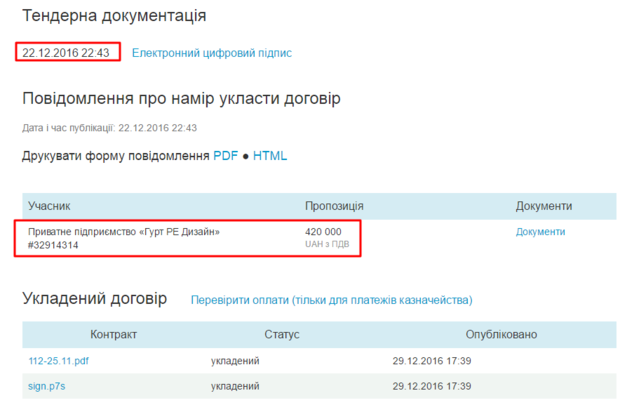Open the Електронний цифровий підпис link
Viewport: 620px width, 412px height.
point(212,52)
